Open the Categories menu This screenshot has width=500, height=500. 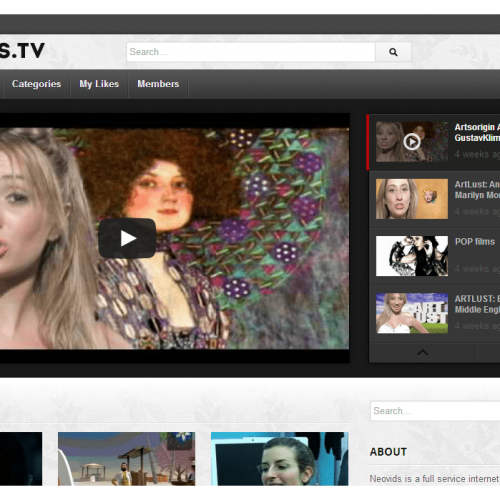(x=36, y=84)
